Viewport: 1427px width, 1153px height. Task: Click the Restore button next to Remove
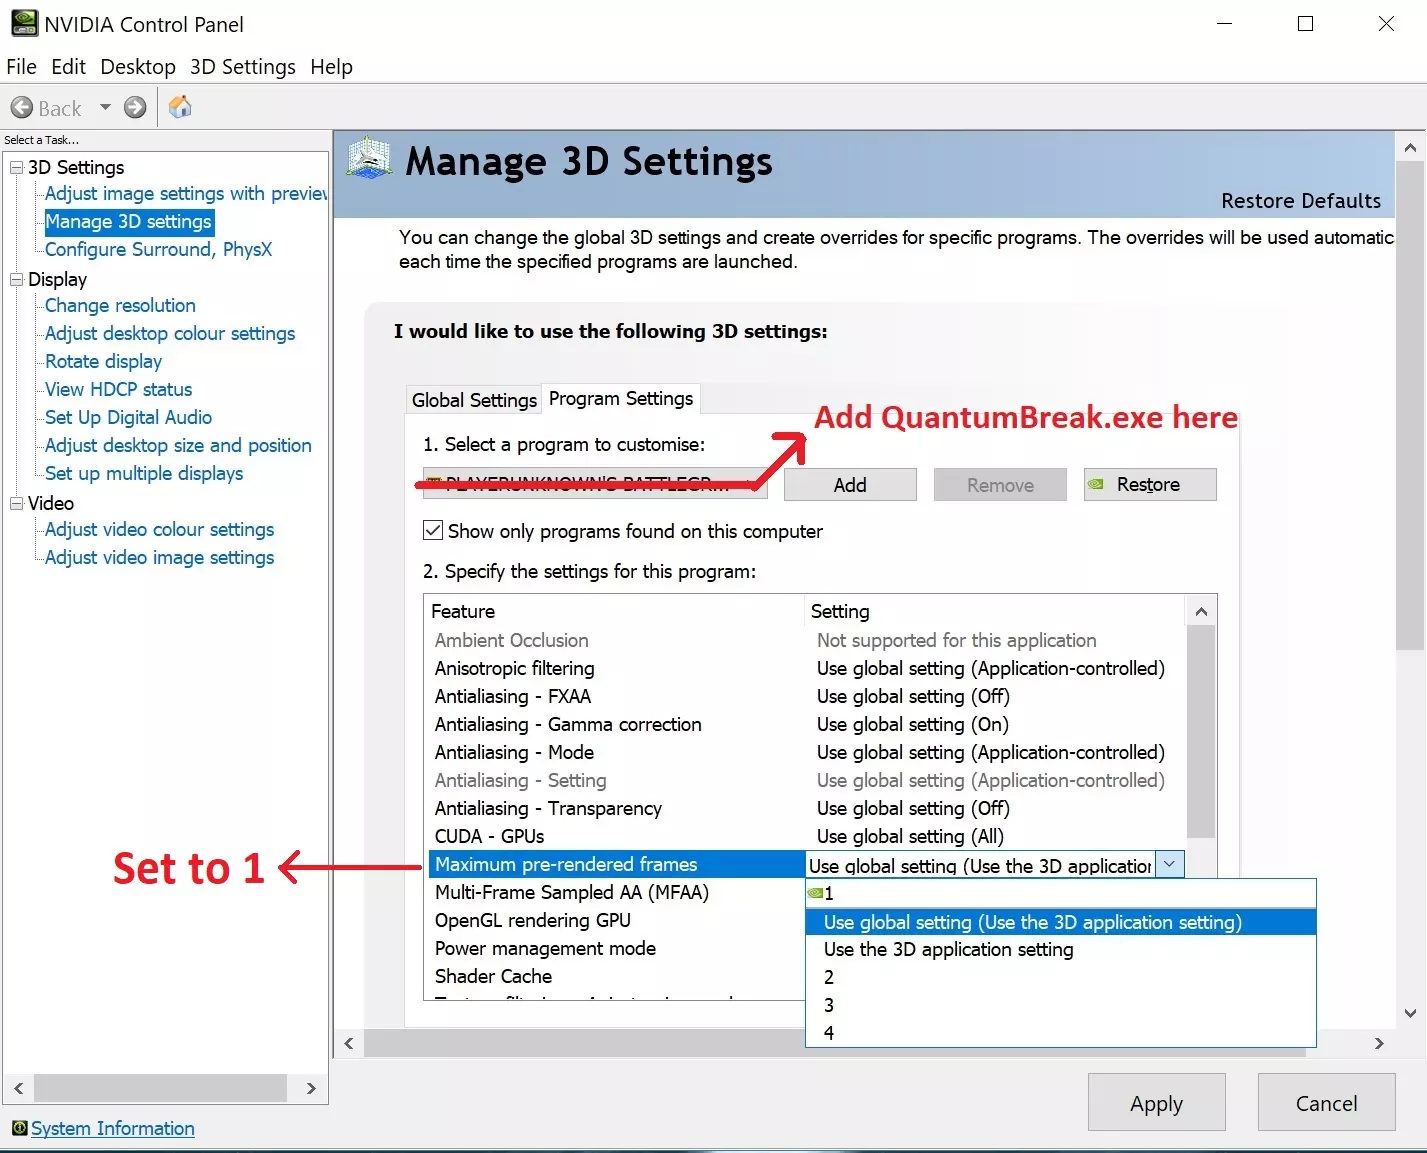[x=1150, y=485]
